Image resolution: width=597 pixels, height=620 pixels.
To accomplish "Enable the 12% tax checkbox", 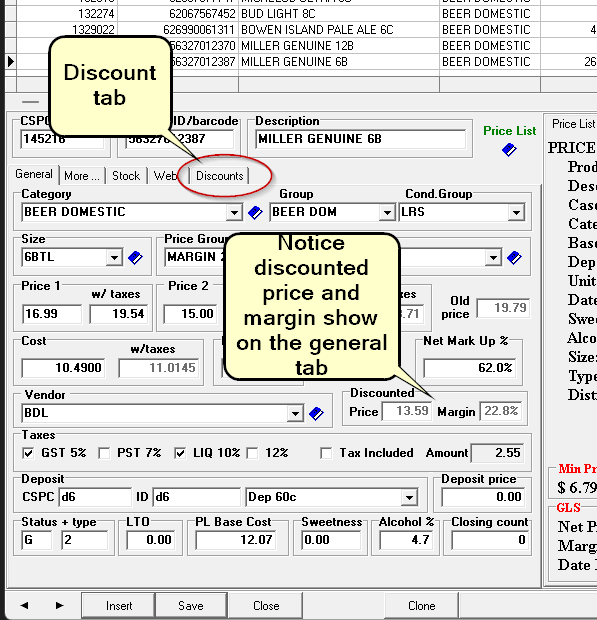I will pos(252,453).
